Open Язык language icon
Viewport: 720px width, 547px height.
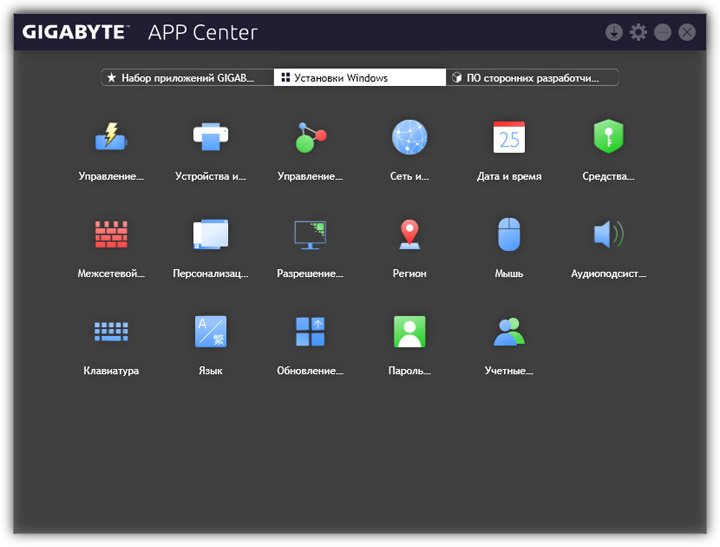(x=210, y=331)
